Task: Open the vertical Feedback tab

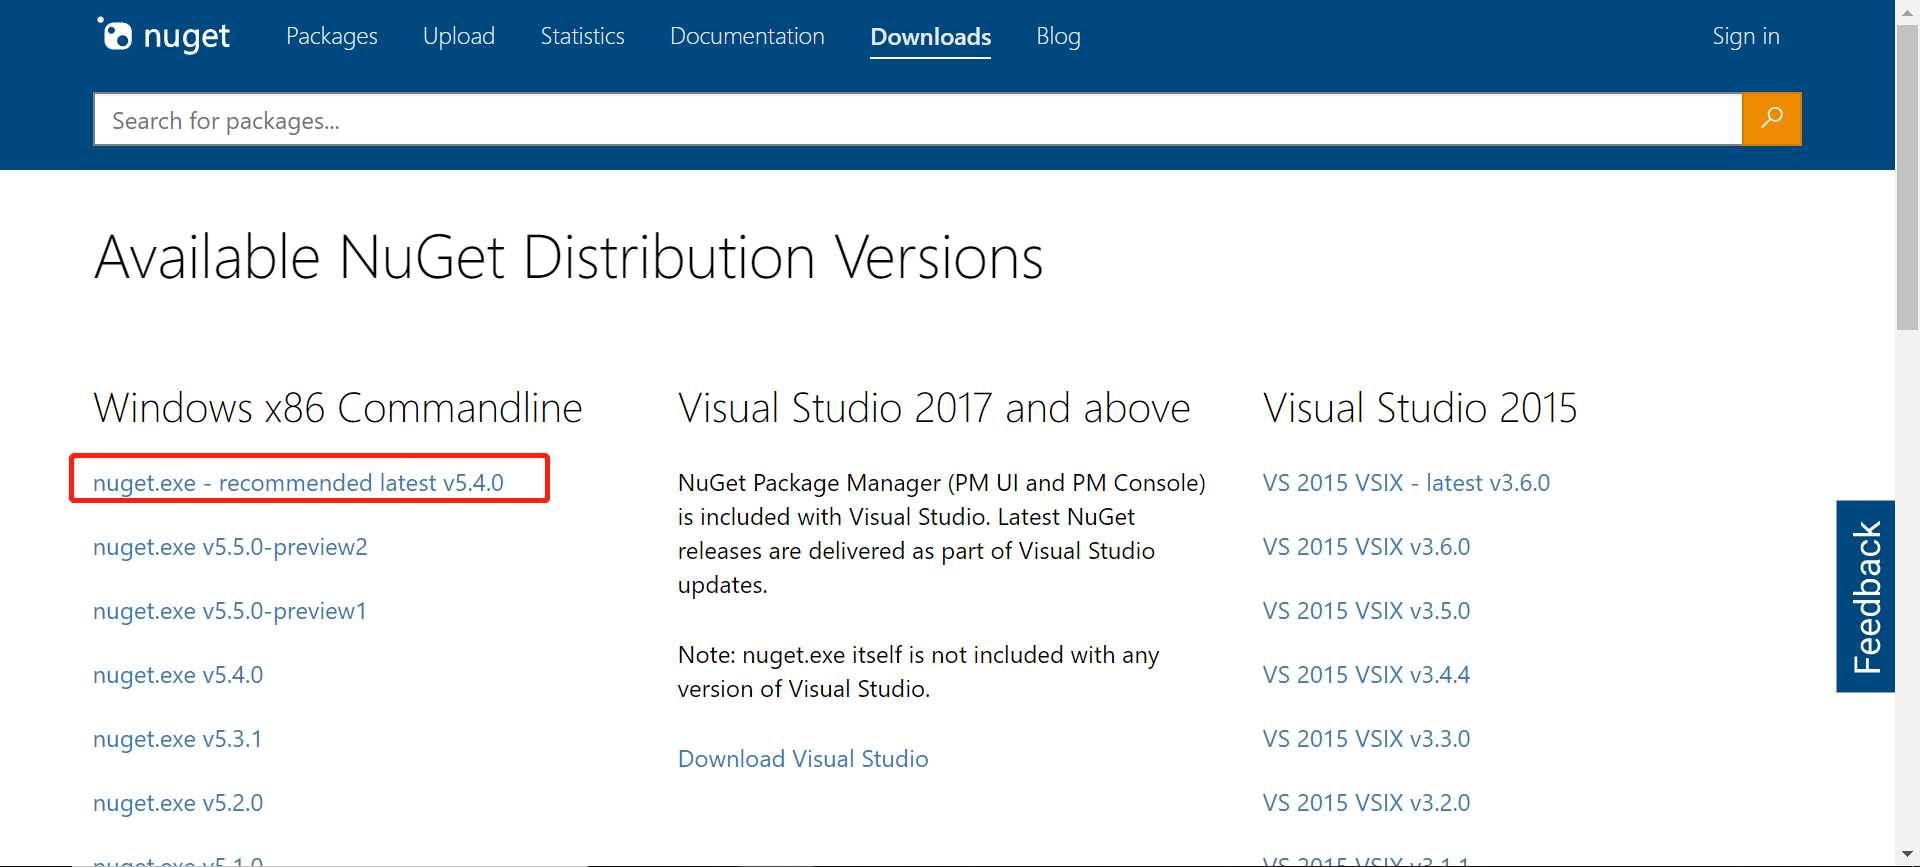Action: tap(1865, 596)
